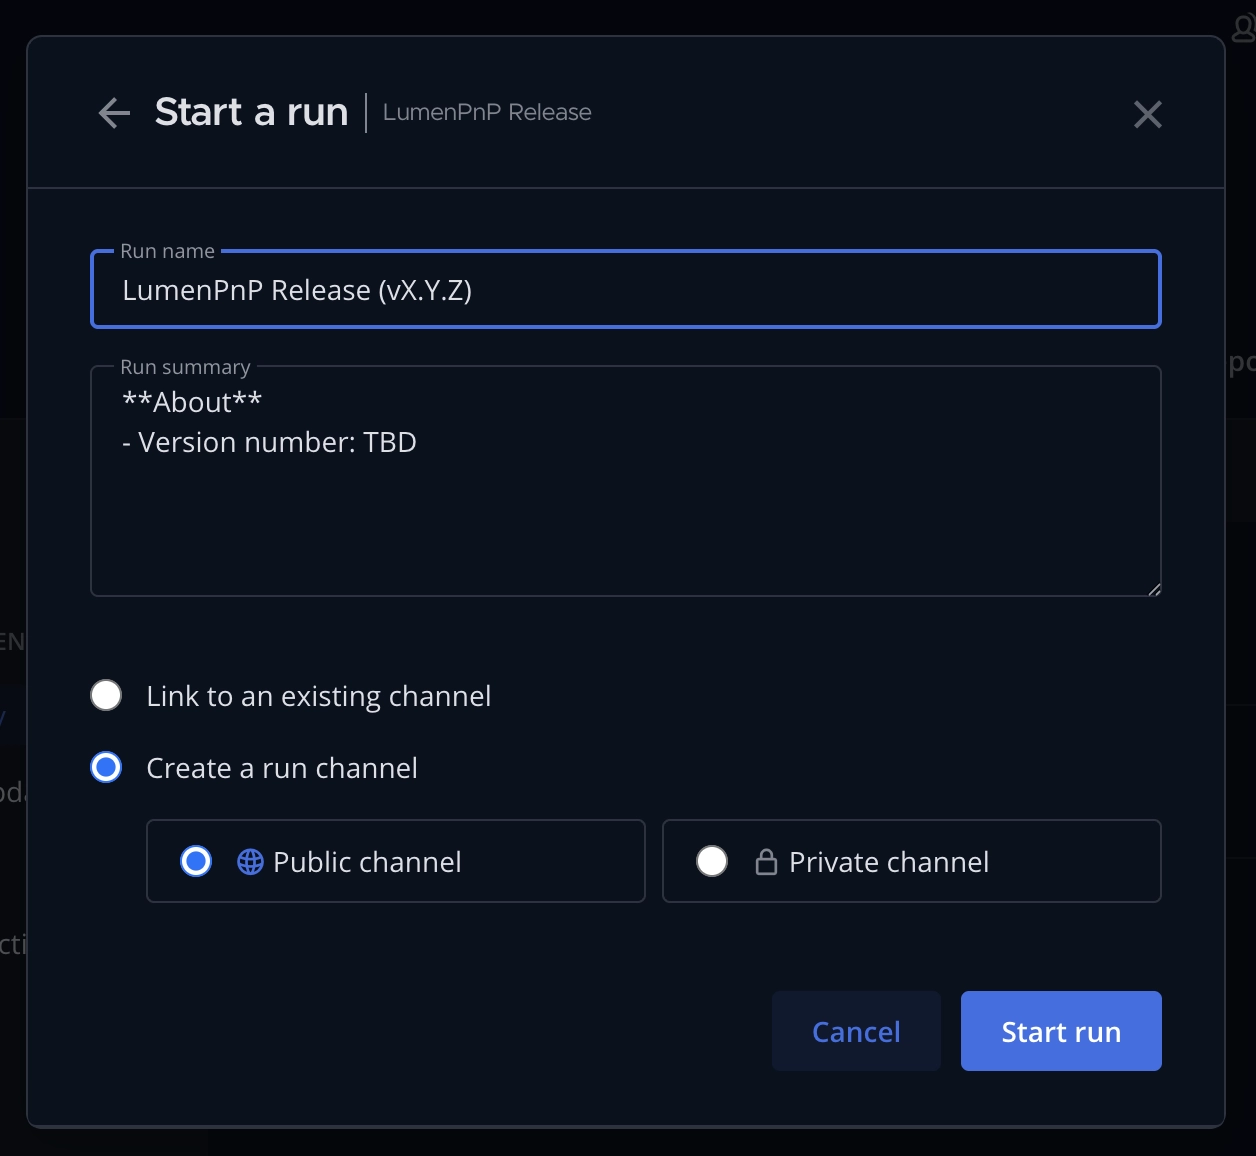This screenshot has height=1156, width=1256.
Task: Click the "Link to an existing channel" label
Action: tap(318, 696)
